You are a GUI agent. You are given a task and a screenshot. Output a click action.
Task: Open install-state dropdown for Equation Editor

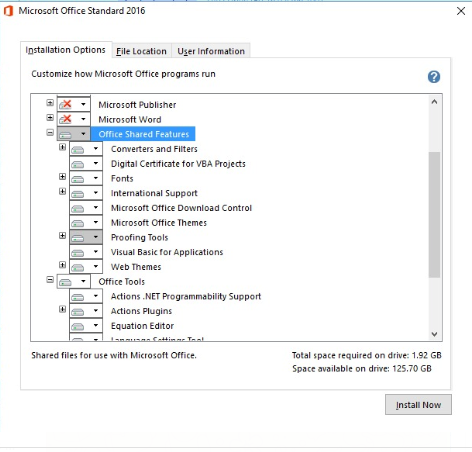pyautogui.click(x=86, y=325)
